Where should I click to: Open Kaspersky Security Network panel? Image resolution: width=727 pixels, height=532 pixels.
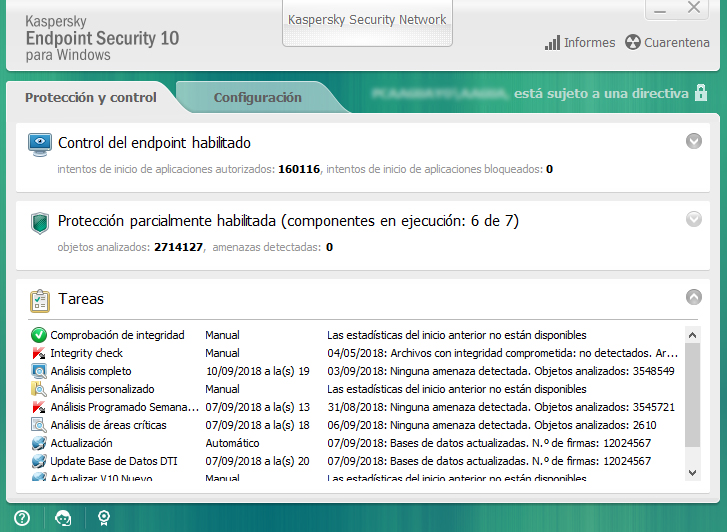[x=367, y=22]
